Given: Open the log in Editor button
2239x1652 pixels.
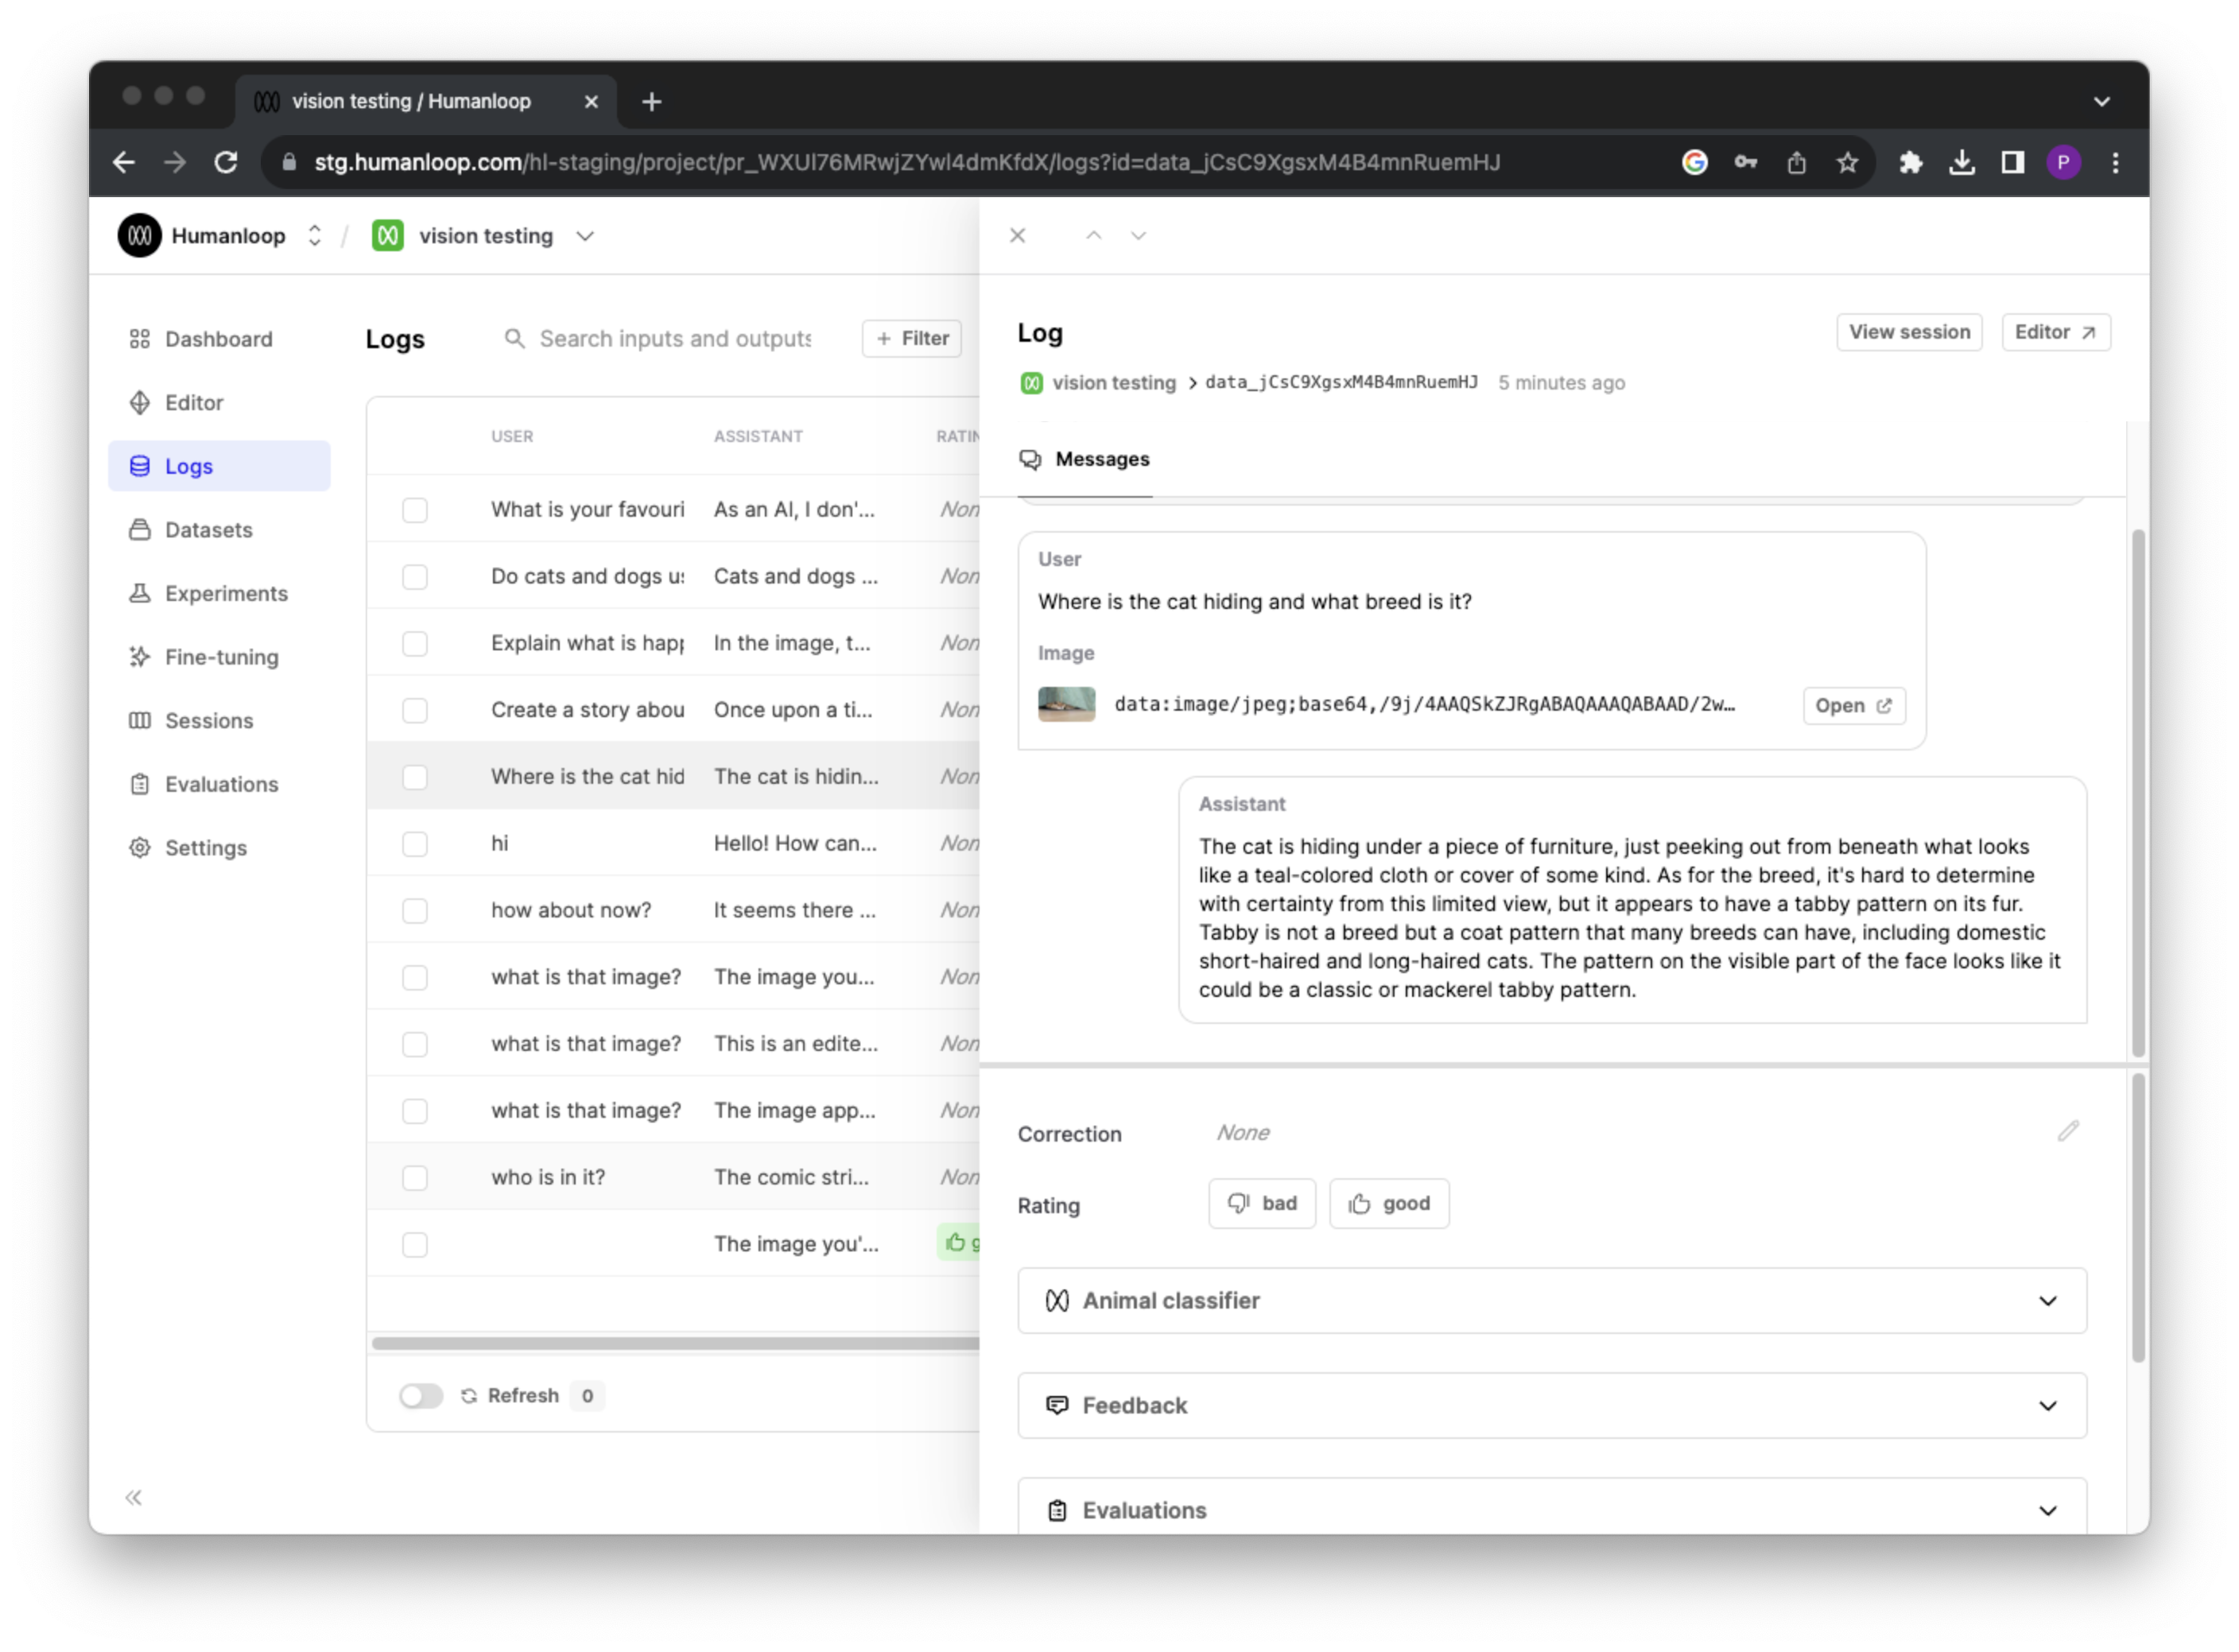Looking at the screenshot, I should click(x=2056, y=333).
